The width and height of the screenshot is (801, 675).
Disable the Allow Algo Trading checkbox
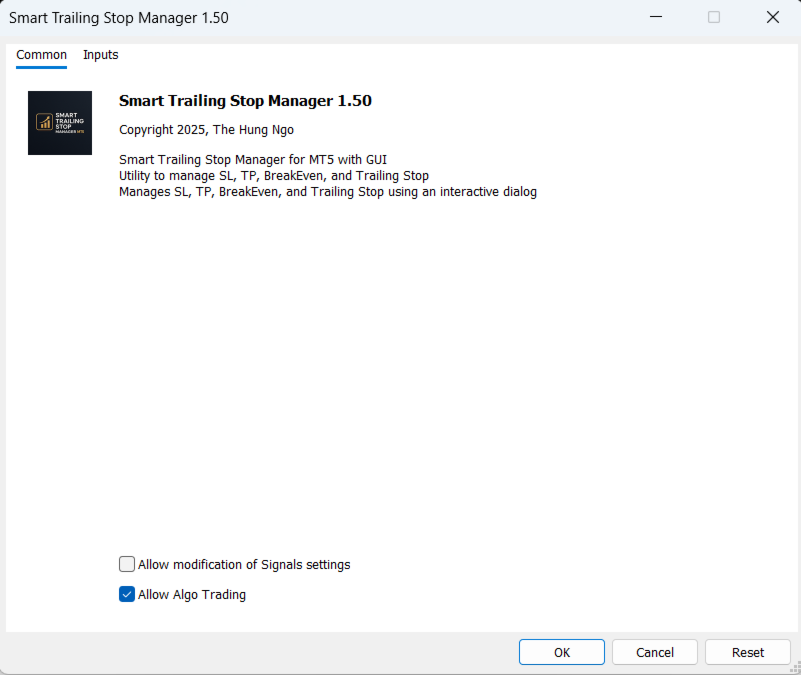[127, 594]
